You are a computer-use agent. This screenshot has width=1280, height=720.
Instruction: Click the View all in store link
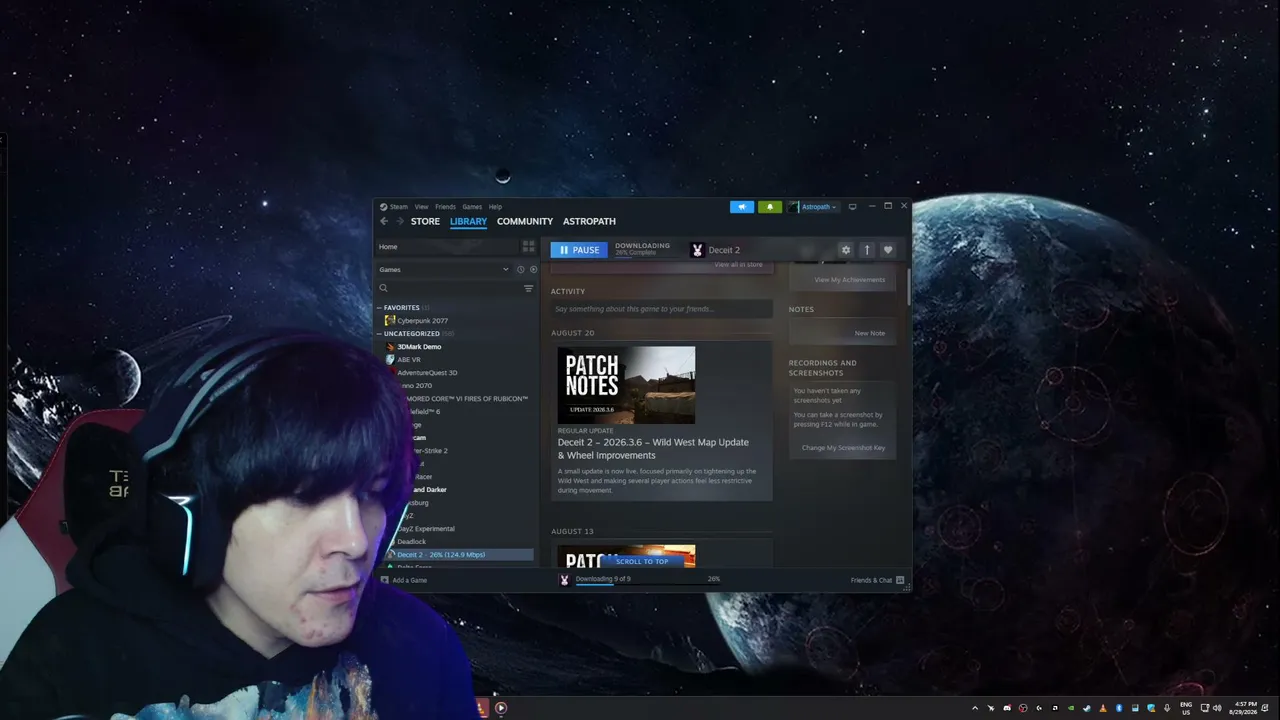738,265
